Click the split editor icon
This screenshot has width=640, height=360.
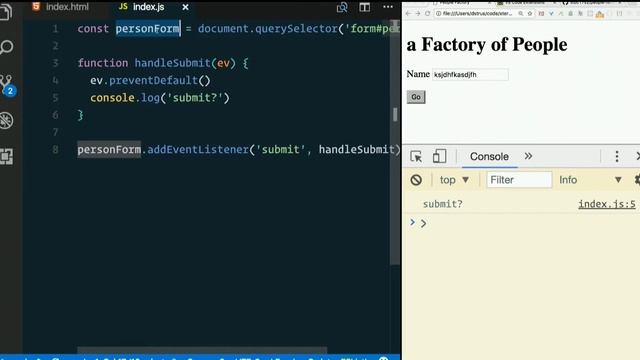click(364, 7)
